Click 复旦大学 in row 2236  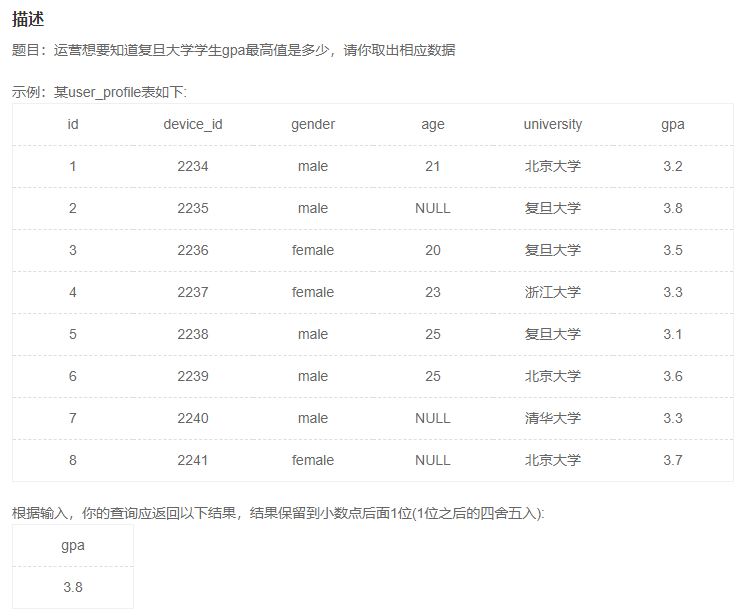553,250
